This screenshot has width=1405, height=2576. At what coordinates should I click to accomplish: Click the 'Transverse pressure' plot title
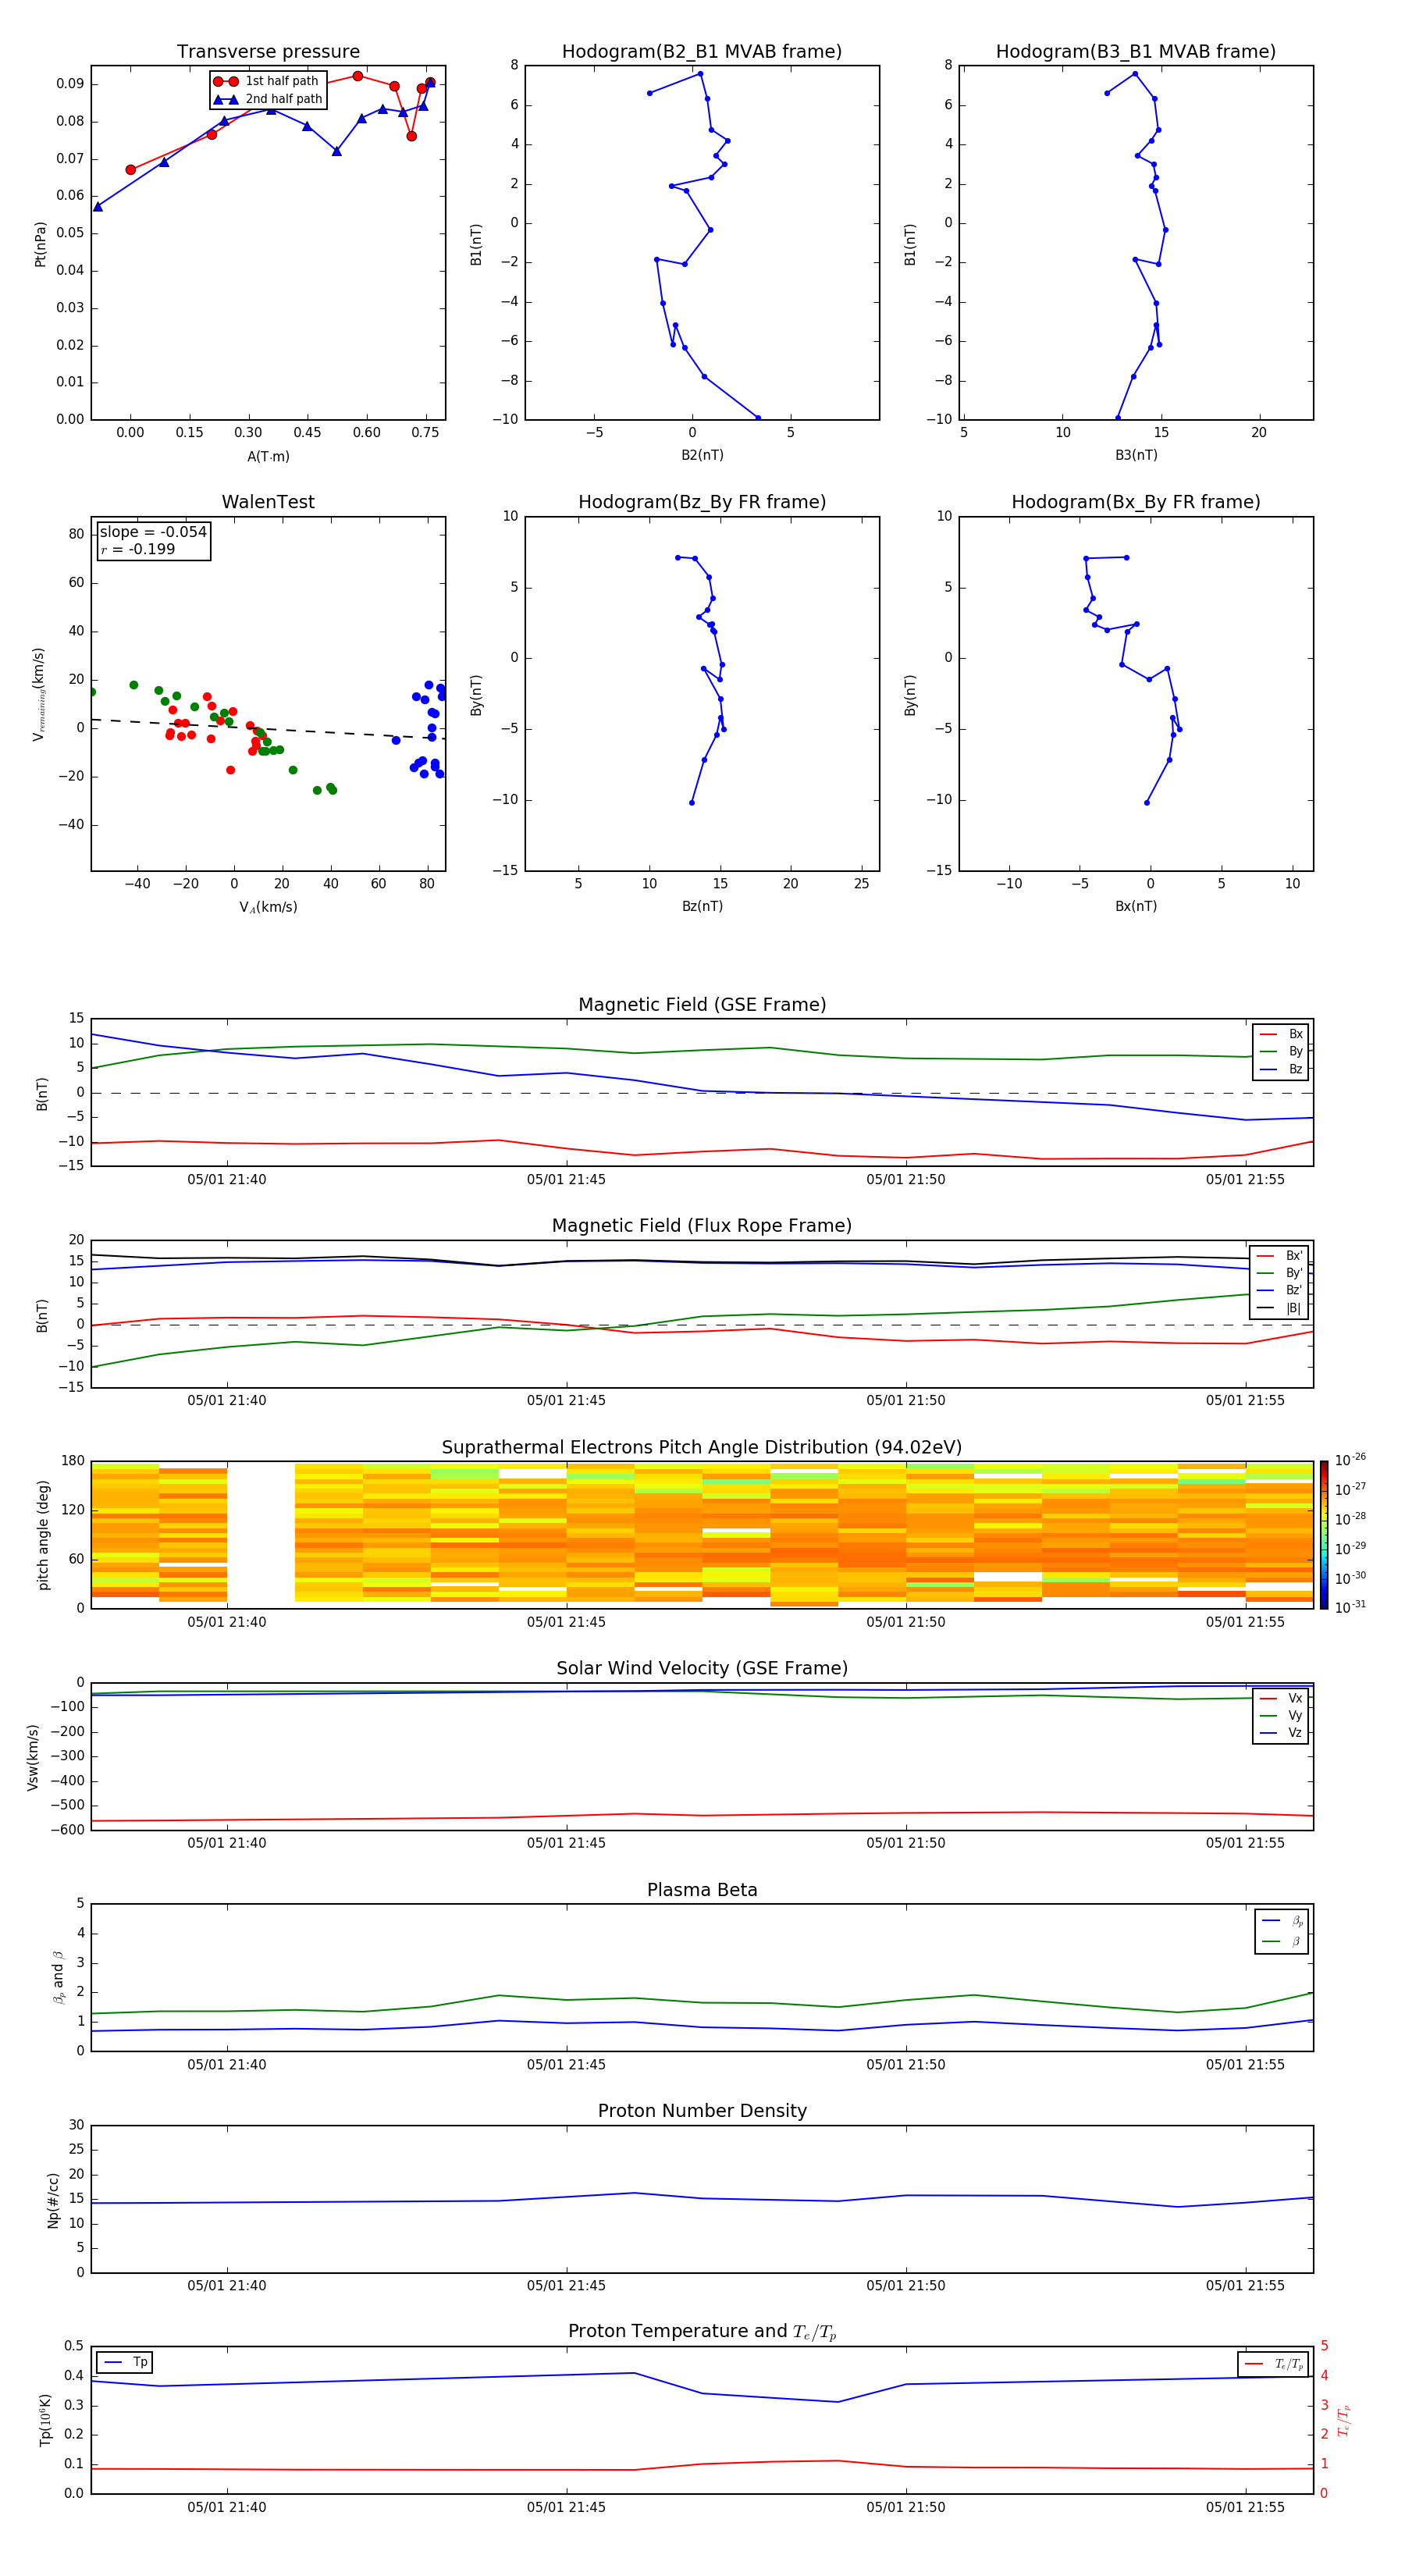click(x=268, y=52)
